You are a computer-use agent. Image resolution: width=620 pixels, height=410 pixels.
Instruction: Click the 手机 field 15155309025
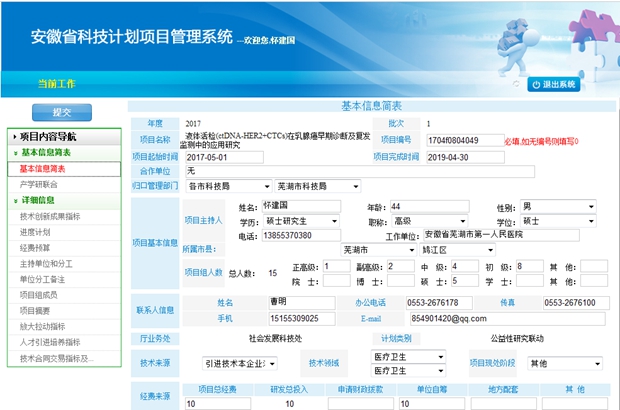pyautogui.click(x=302, y=319)
